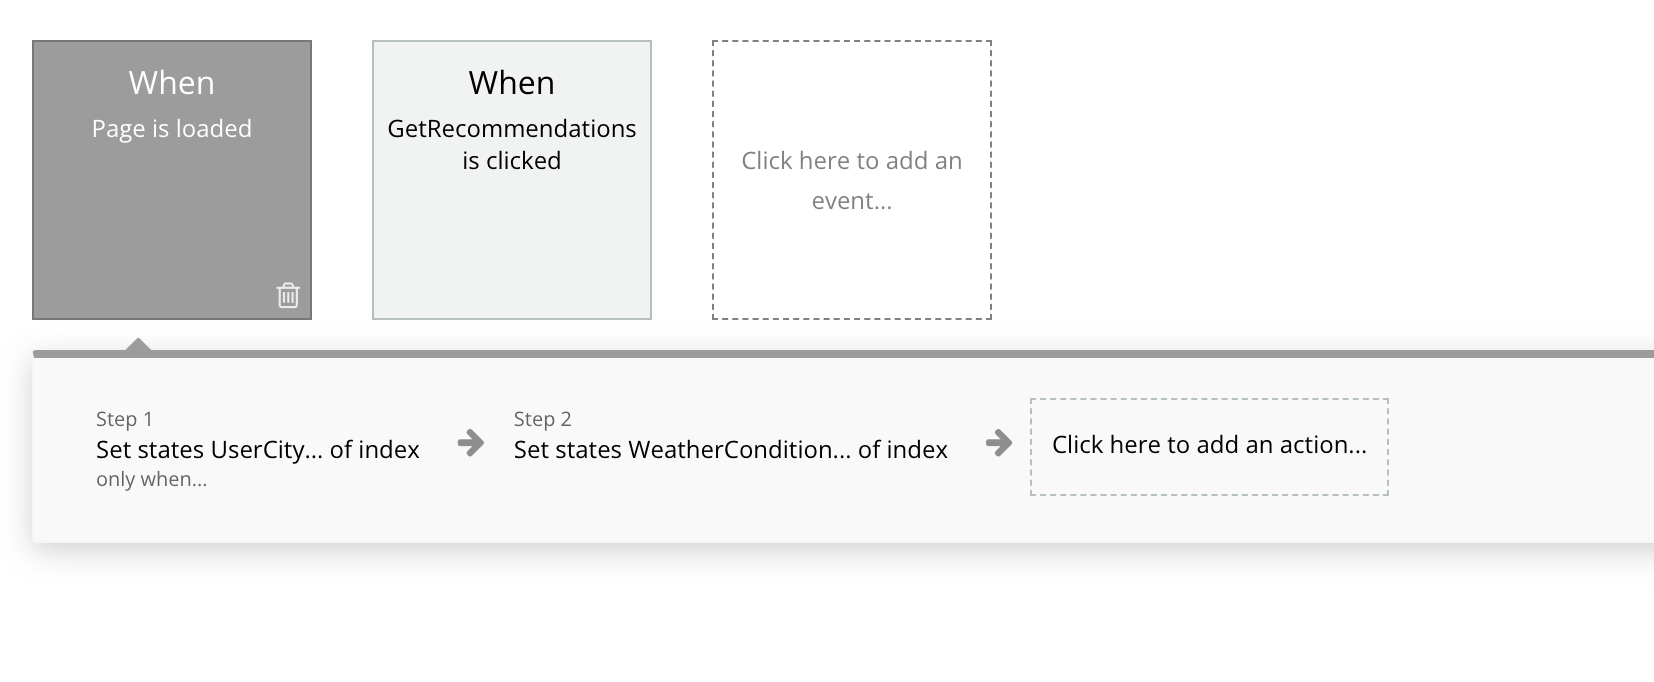Click here to add an action
Viewport: 1654px width, 682px height.
click(1208, 446)
